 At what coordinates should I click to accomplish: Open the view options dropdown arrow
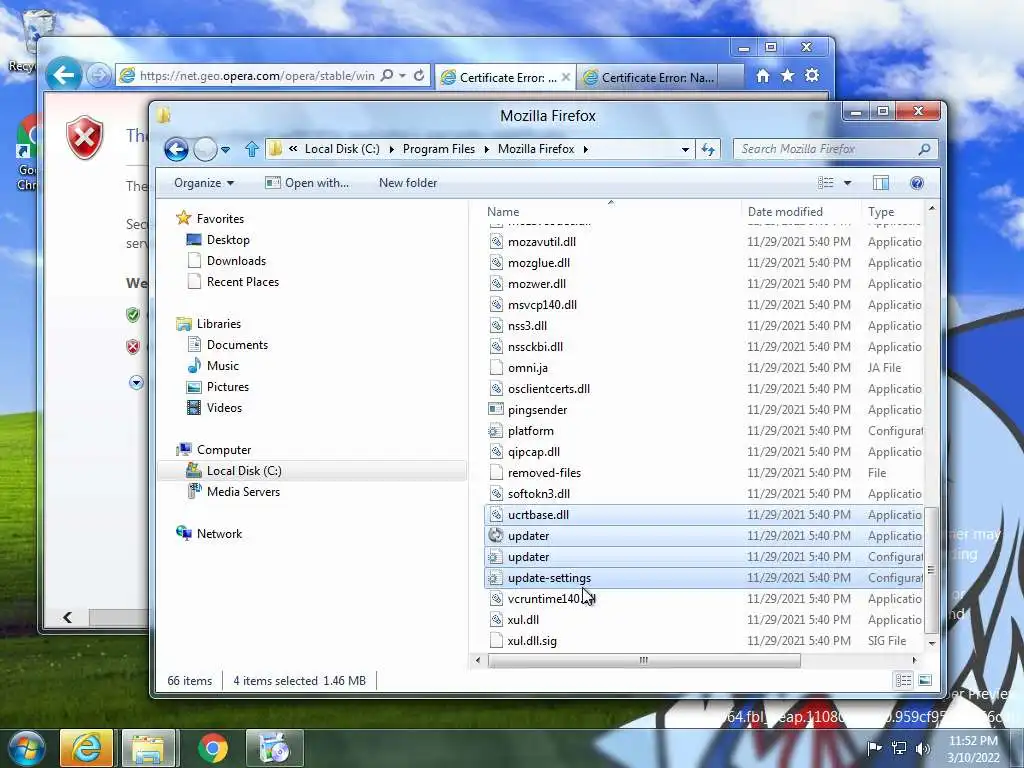click(847, 183)
